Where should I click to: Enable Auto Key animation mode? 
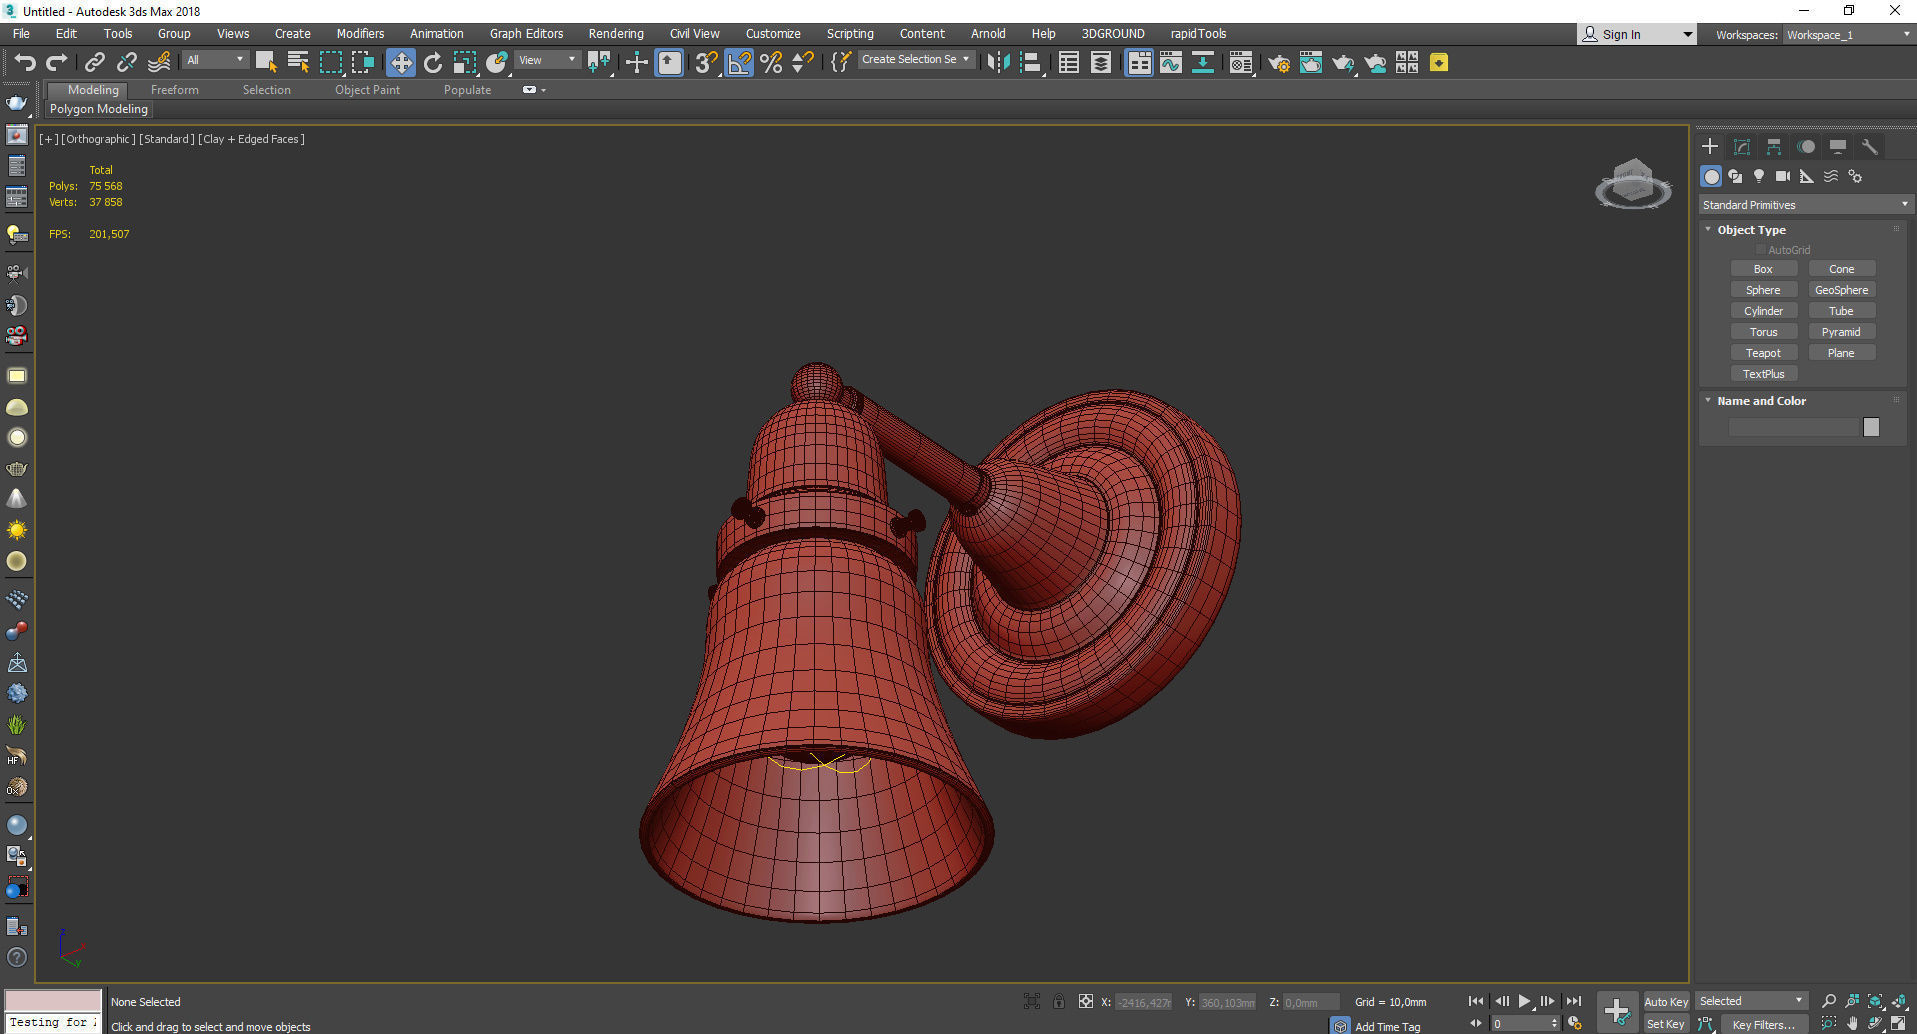(1666, 1001)
